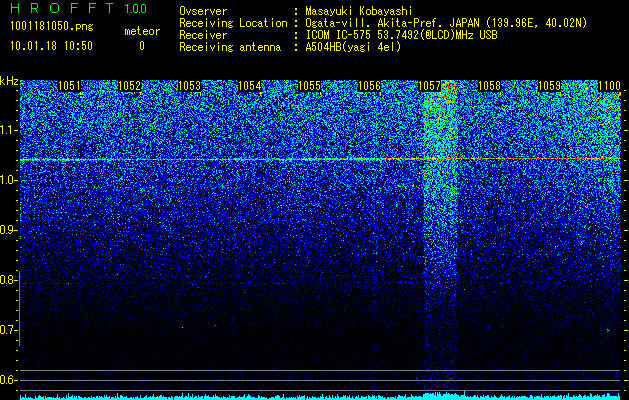Click the 1054 time marker
Screen dimensions: 629x400
tap(250, 86)
